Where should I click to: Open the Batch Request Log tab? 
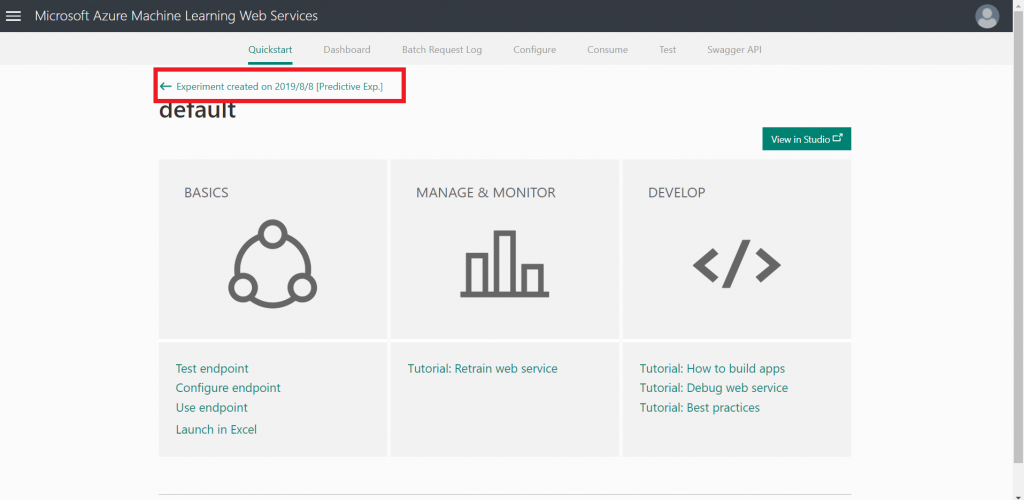click(442, 50)
